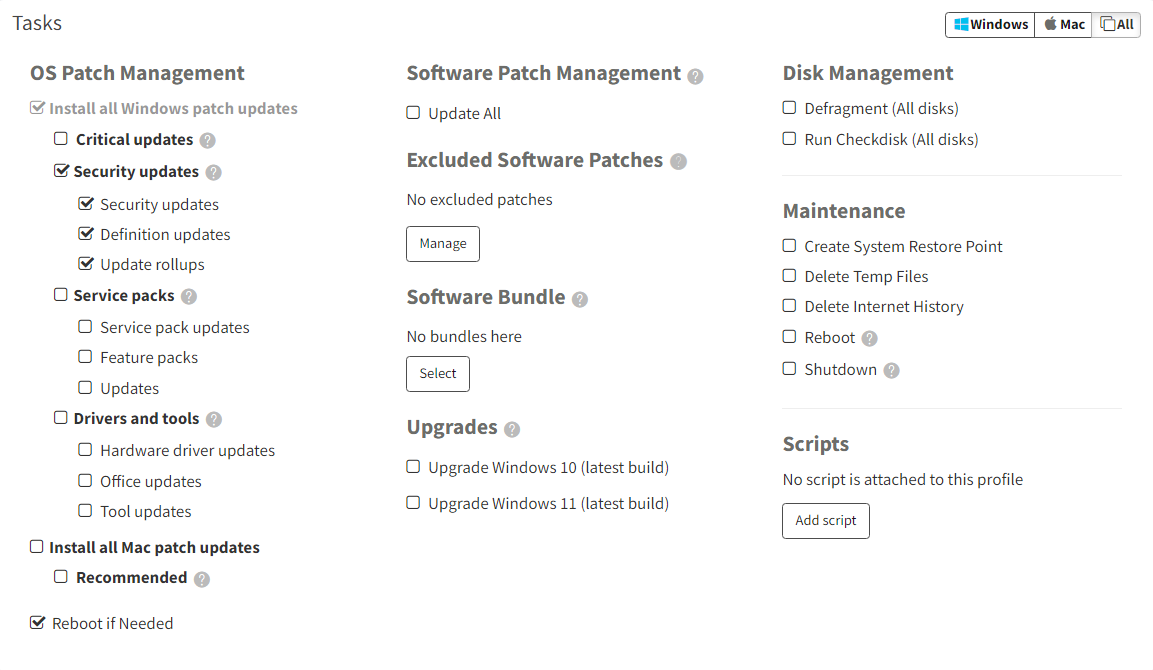The width and height of the screenshot is (1153, 670).
Task: Show help for Recommended Mac updates
Action: point(202,580)
